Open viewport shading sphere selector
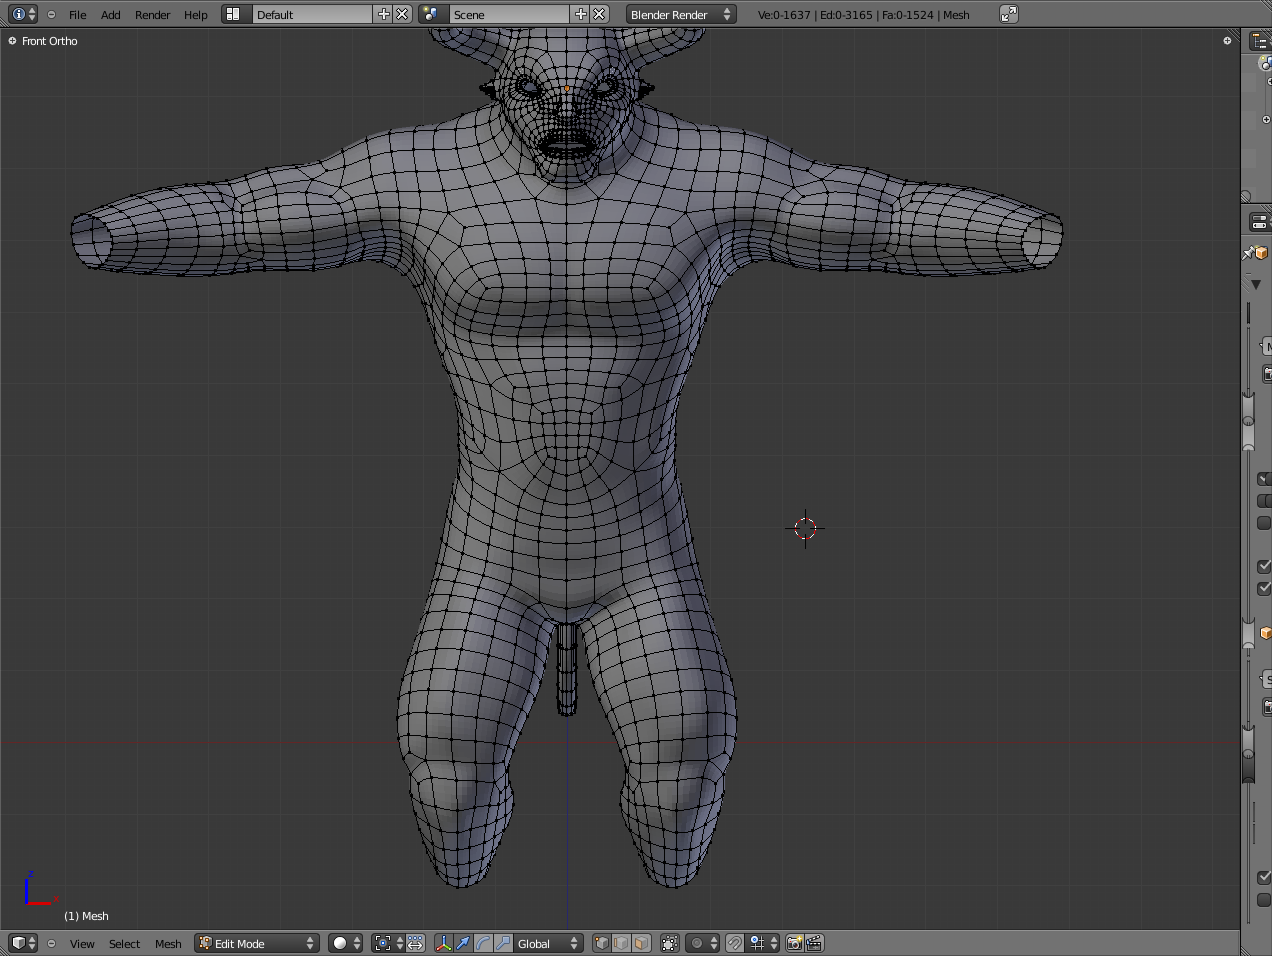Image resolution: width=1272 pixels, height=956 pixels. [345, 943]
